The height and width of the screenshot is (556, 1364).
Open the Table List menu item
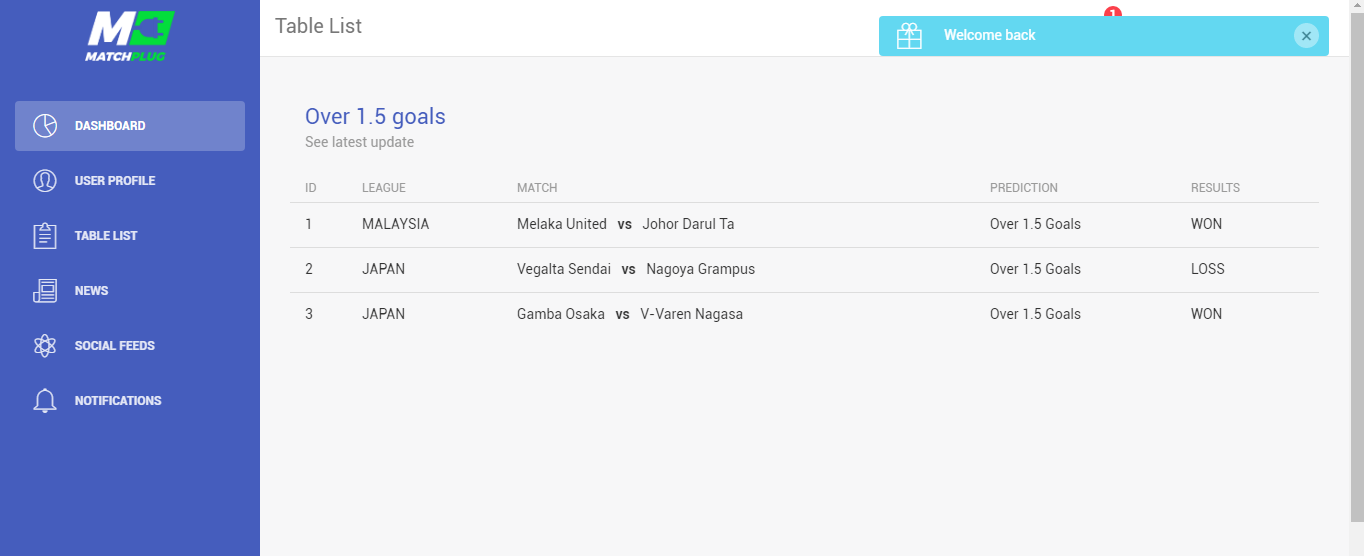click(x=130, y=236)
